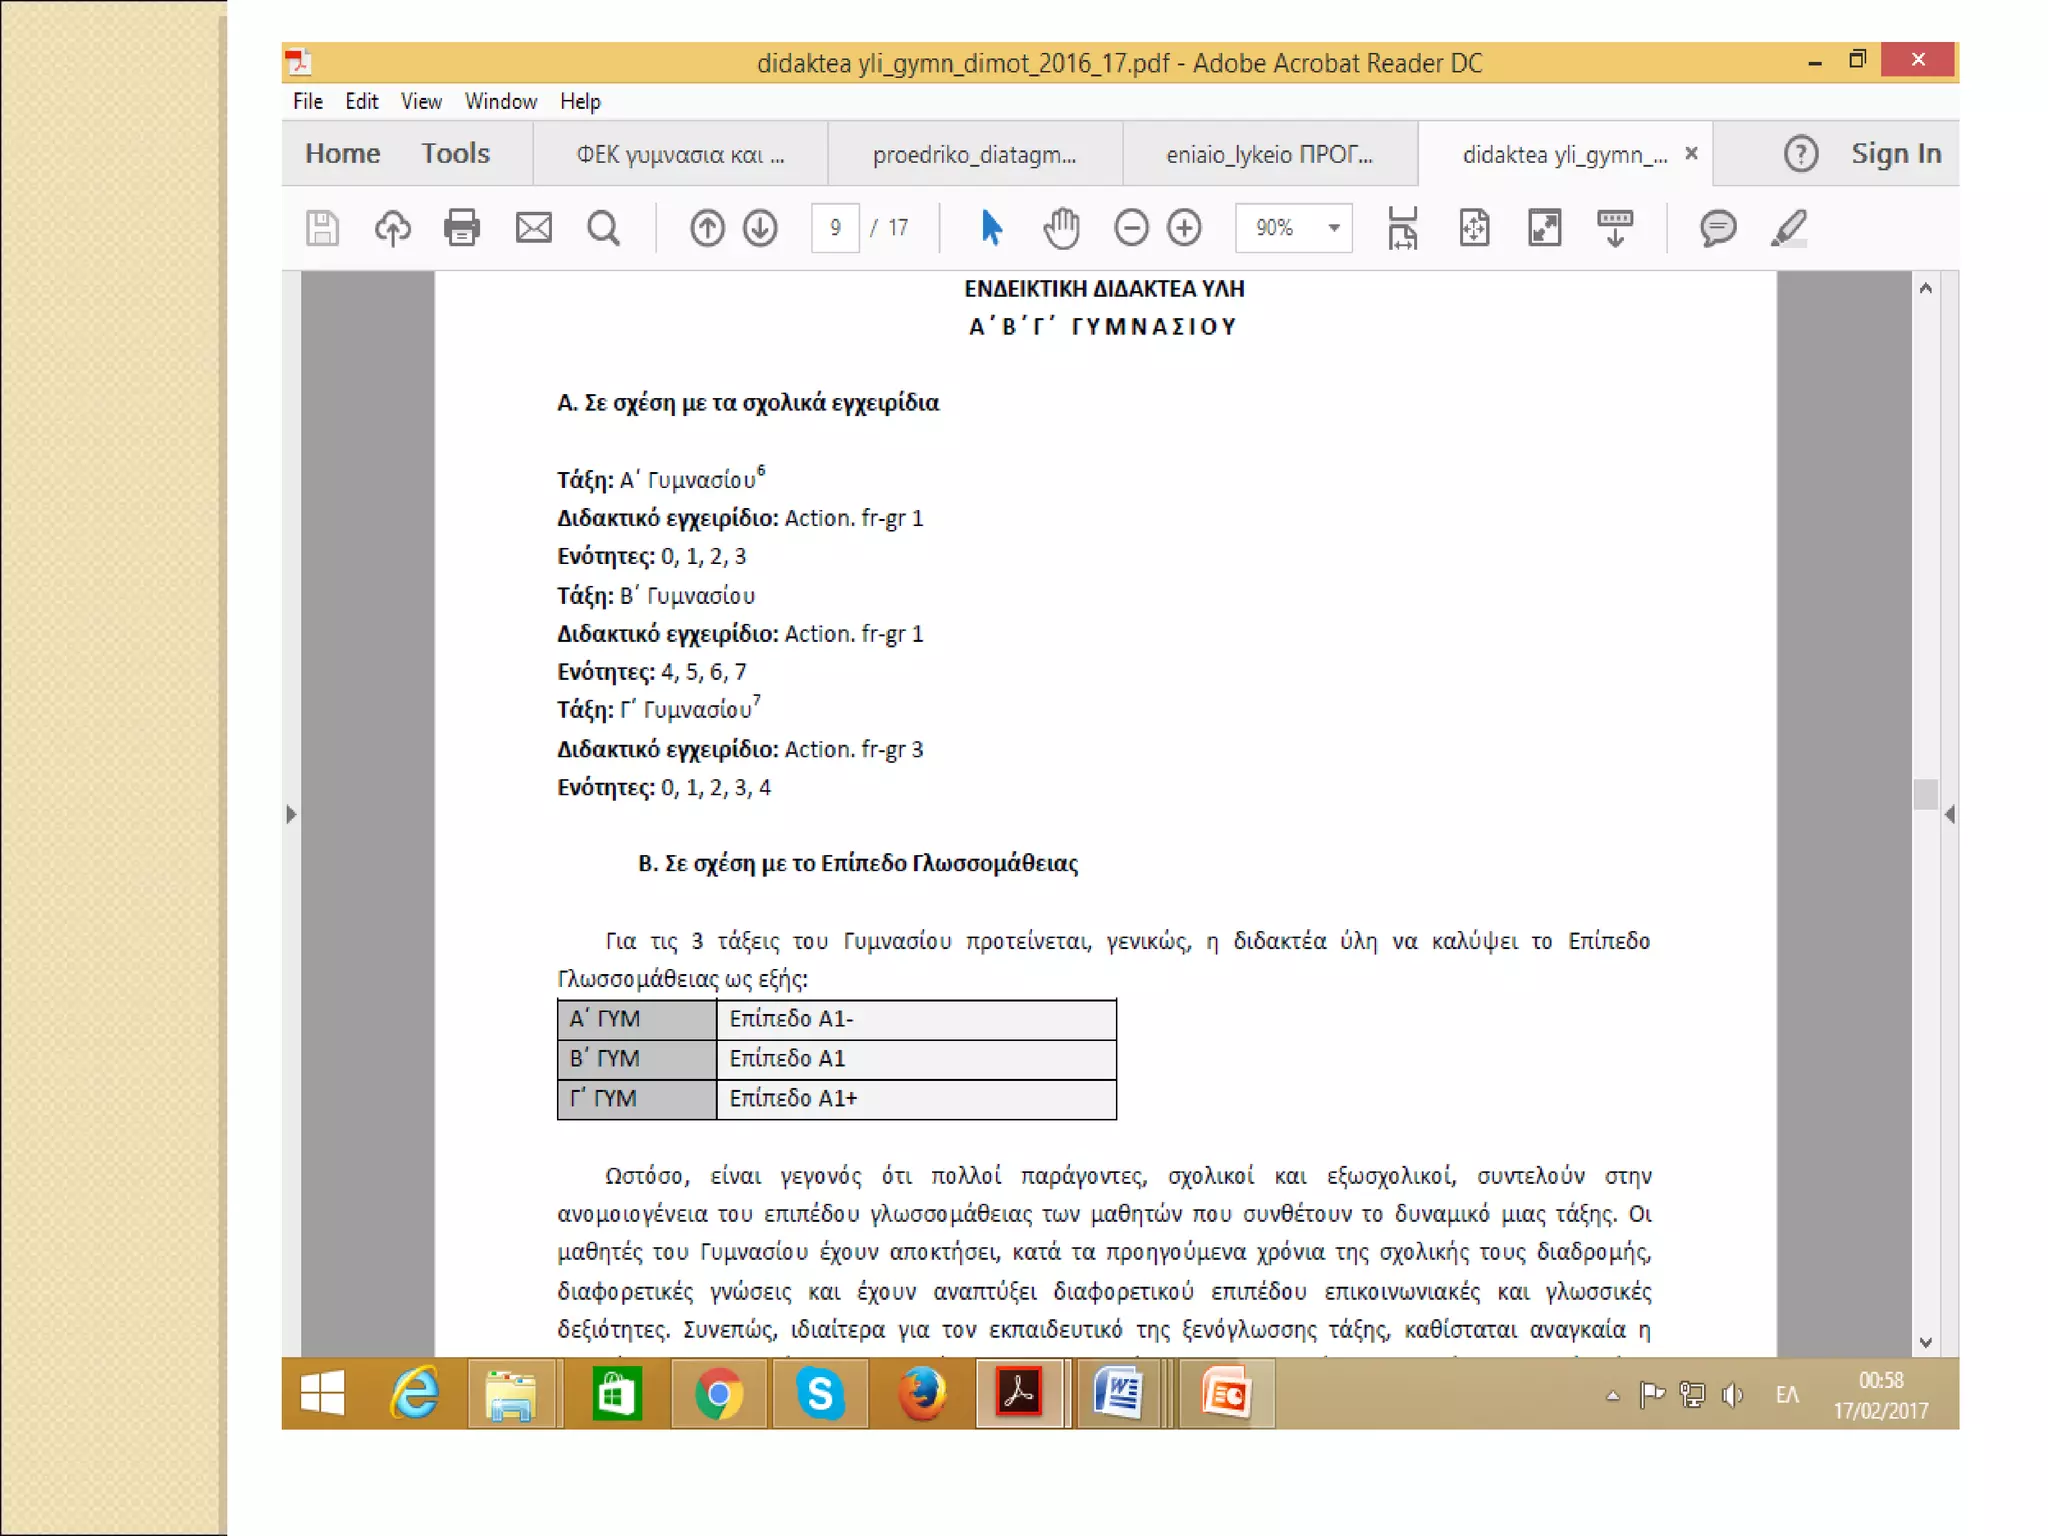Expand the right tools pane arrow
Image resolution: width=2048 pixels, height=1536 pixels.
[1949, 814]
